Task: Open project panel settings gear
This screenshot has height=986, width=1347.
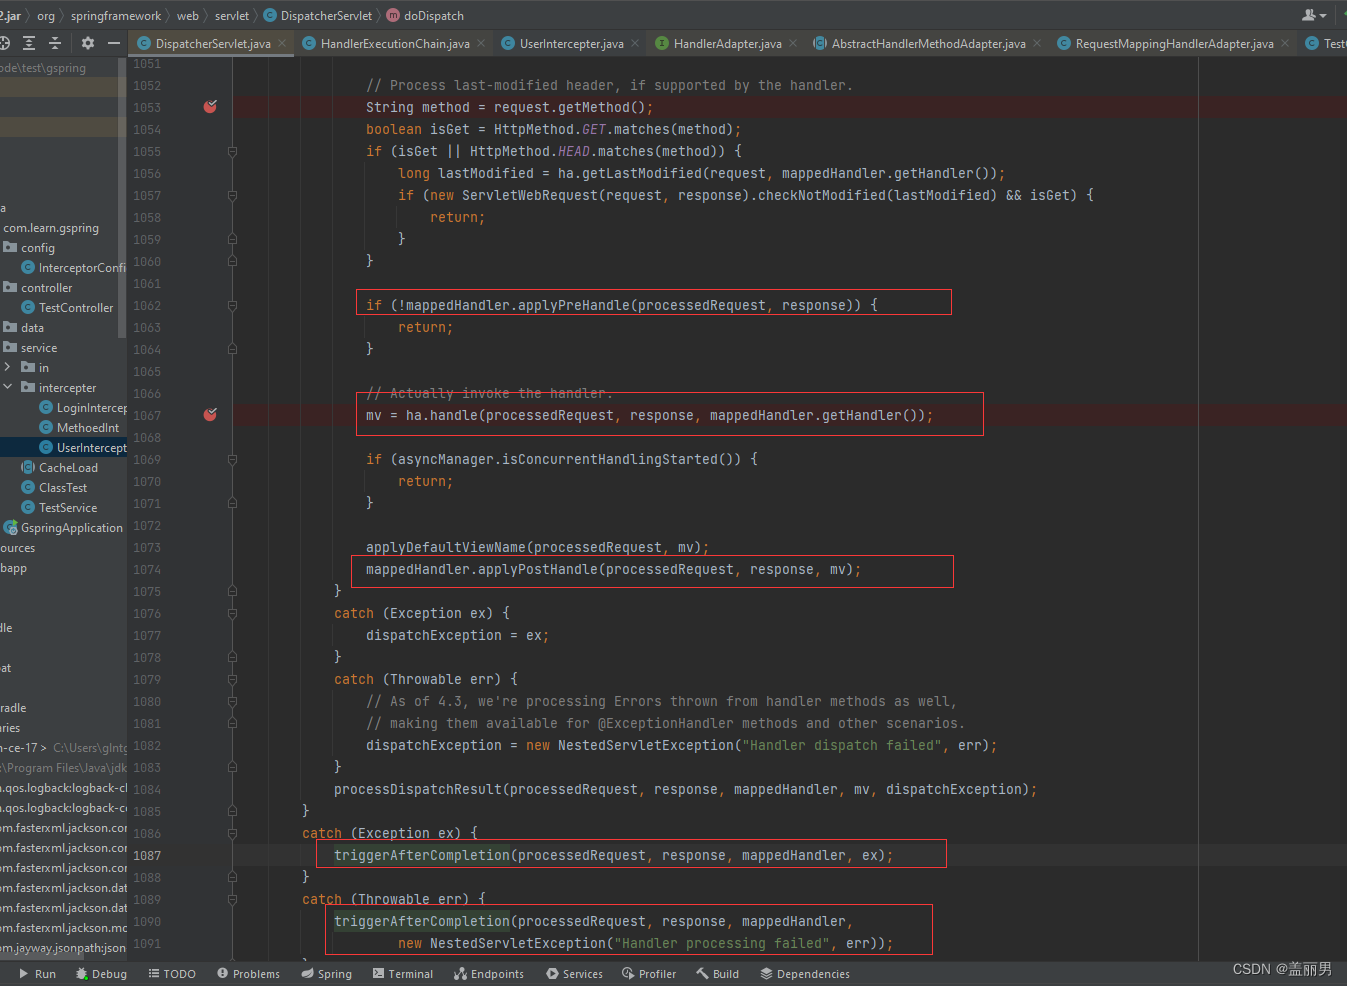Action: tap(88, 43)
